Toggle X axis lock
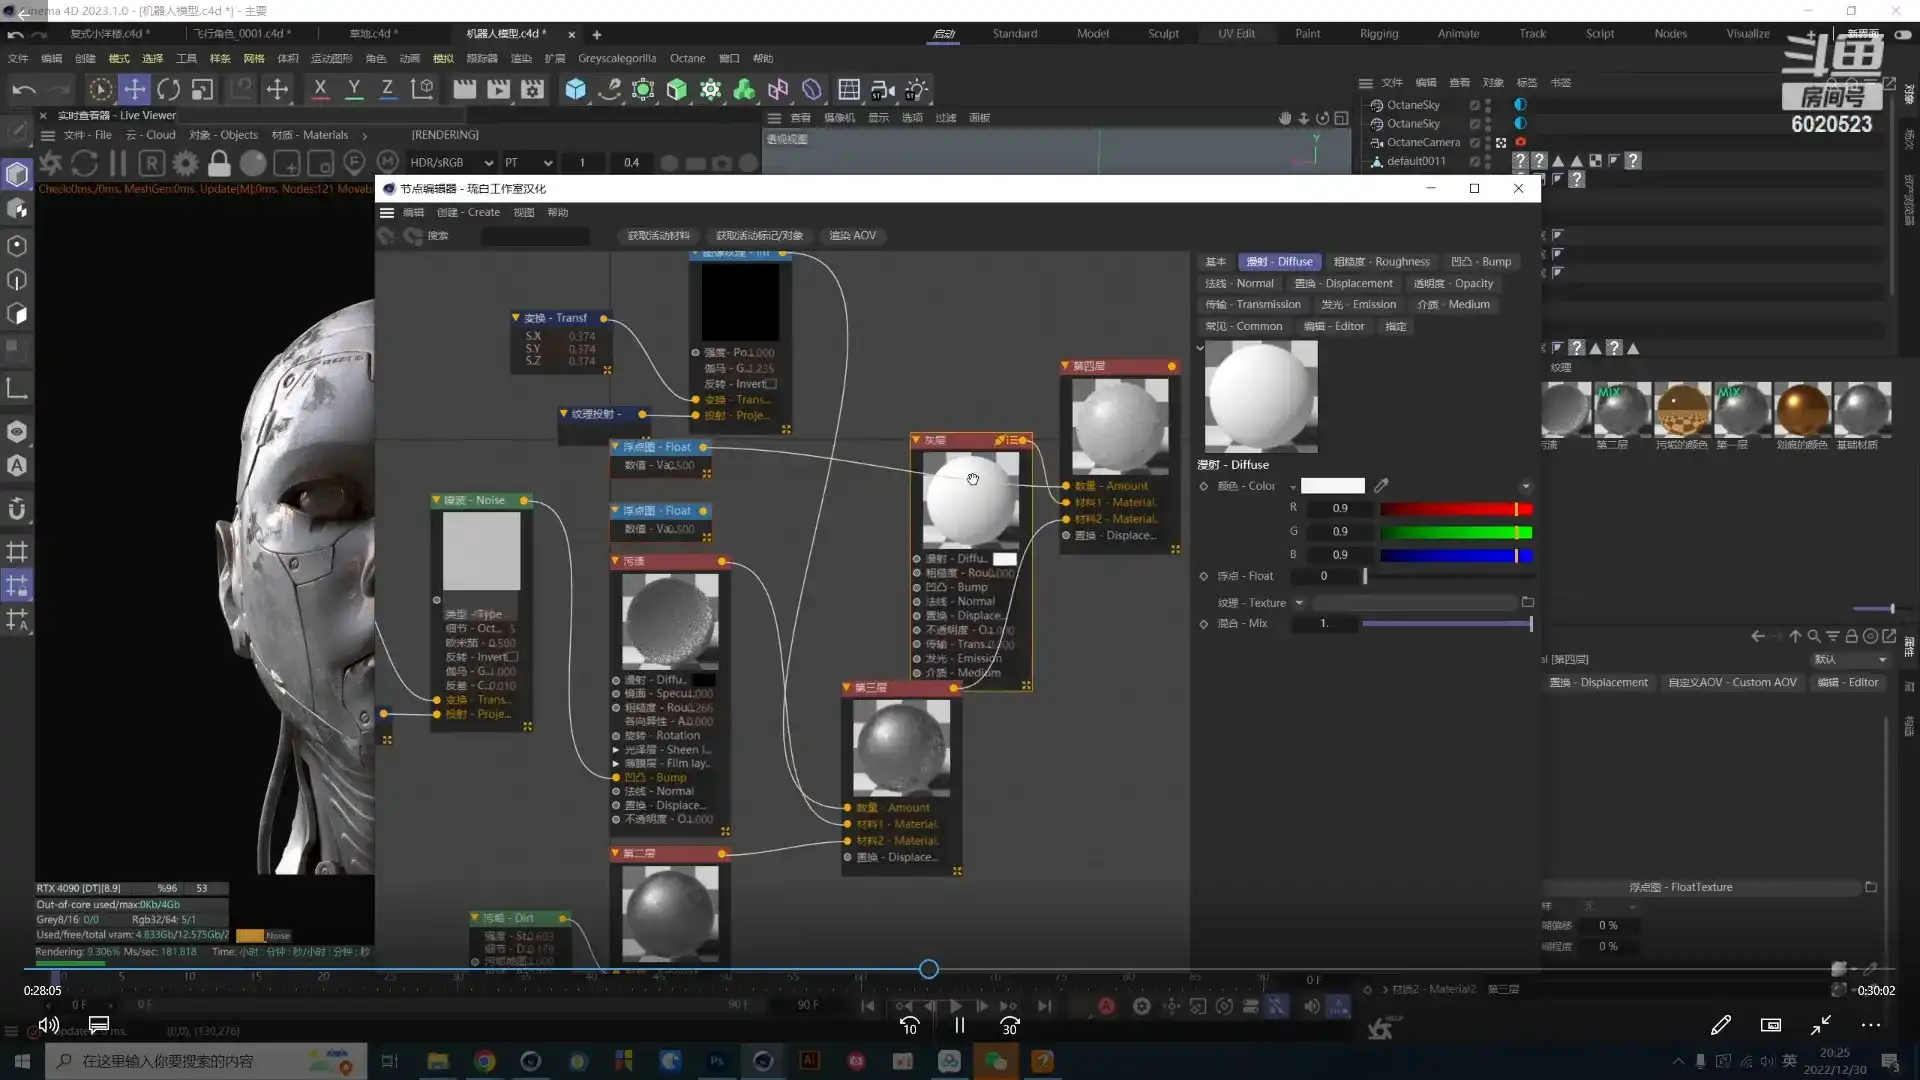Image resolution: width=1920 pixels, height=1080 pixels. tap(320, 89)
